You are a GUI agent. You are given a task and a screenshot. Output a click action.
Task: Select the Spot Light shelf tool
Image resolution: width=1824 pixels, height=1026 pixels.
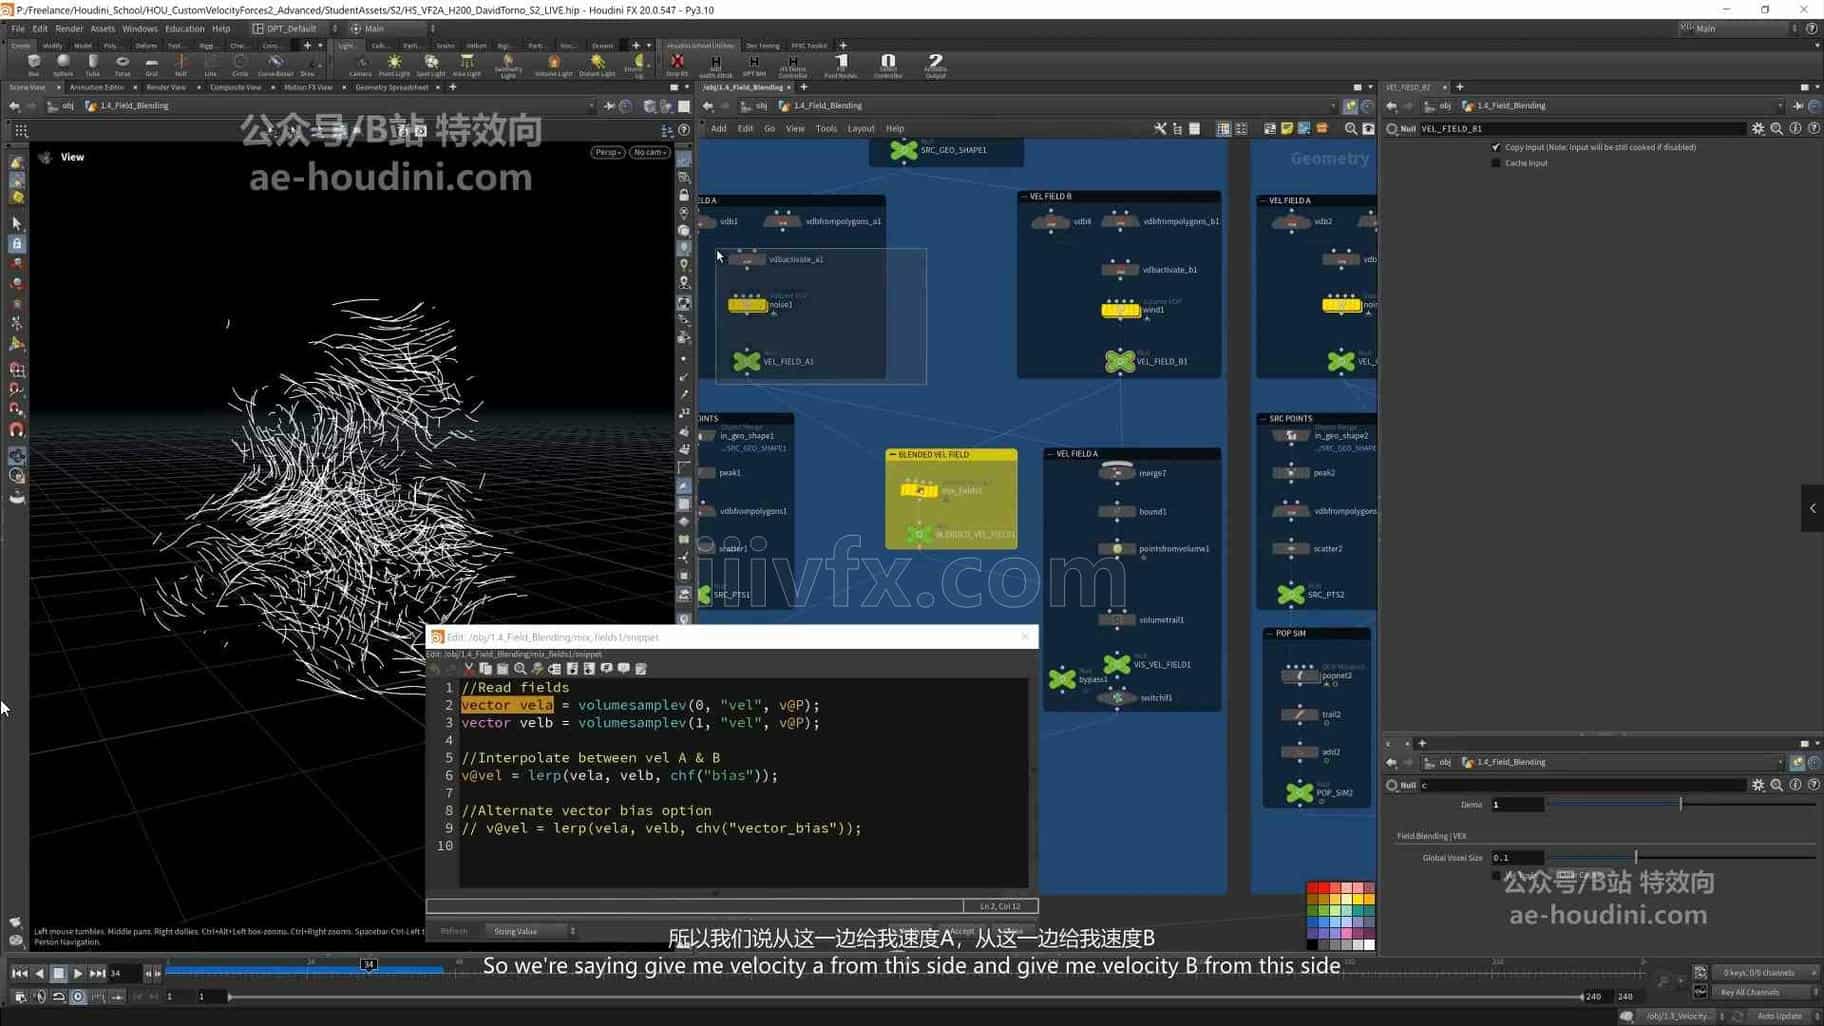[430, 65]
